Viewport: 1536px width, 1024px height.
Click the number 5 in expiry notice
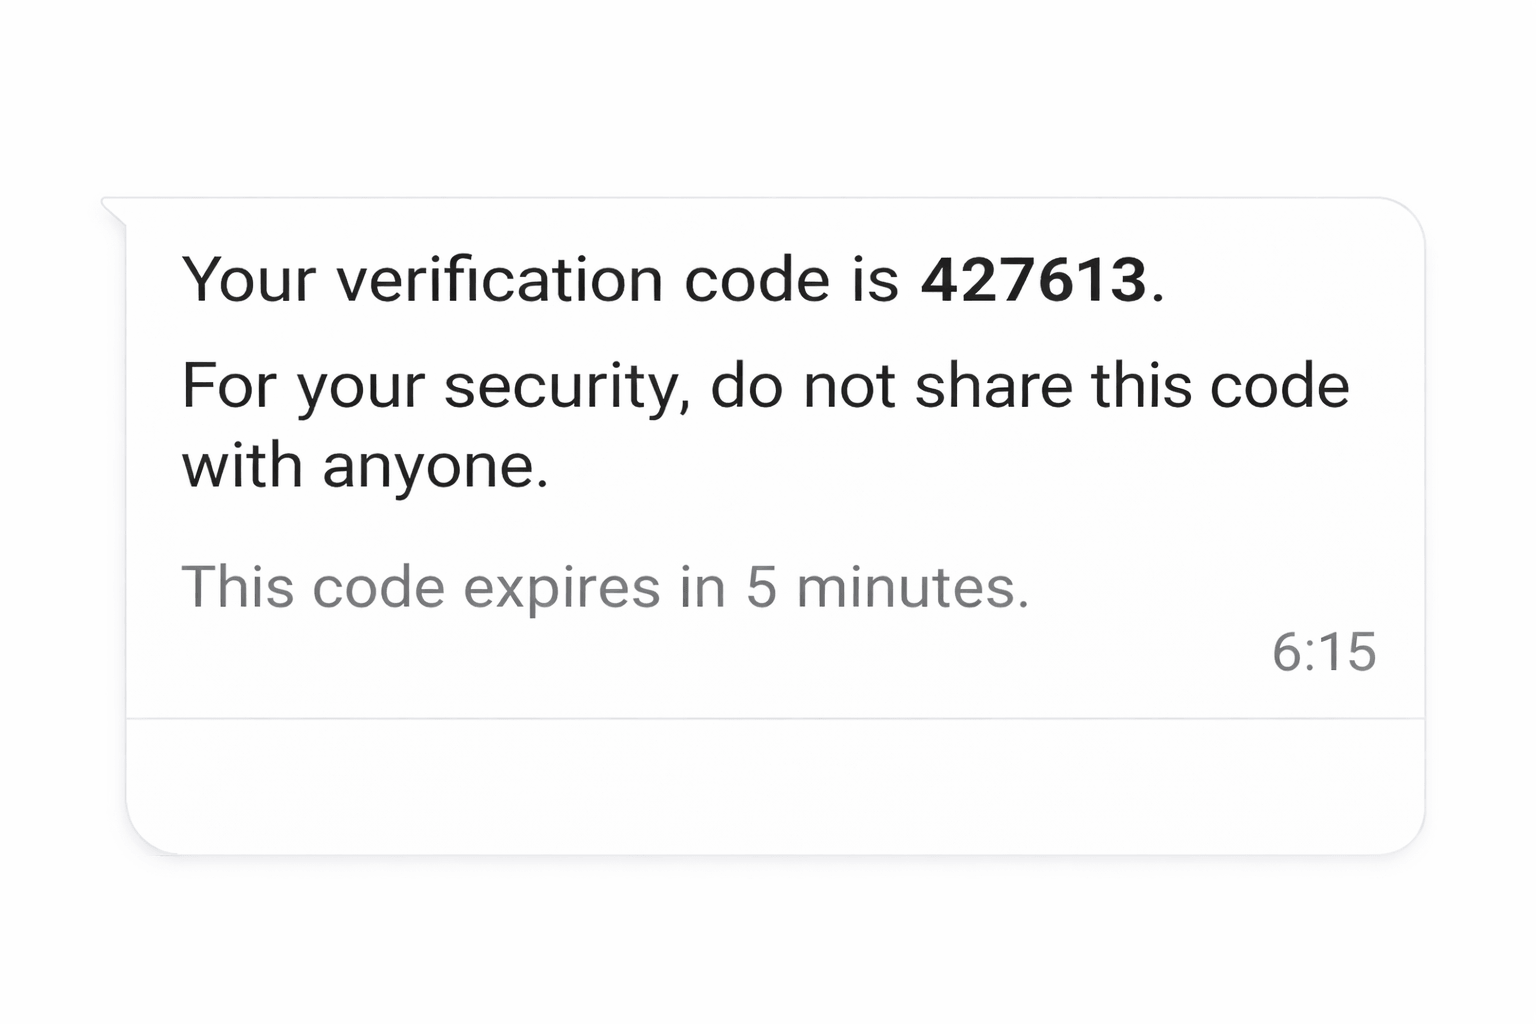761,587
